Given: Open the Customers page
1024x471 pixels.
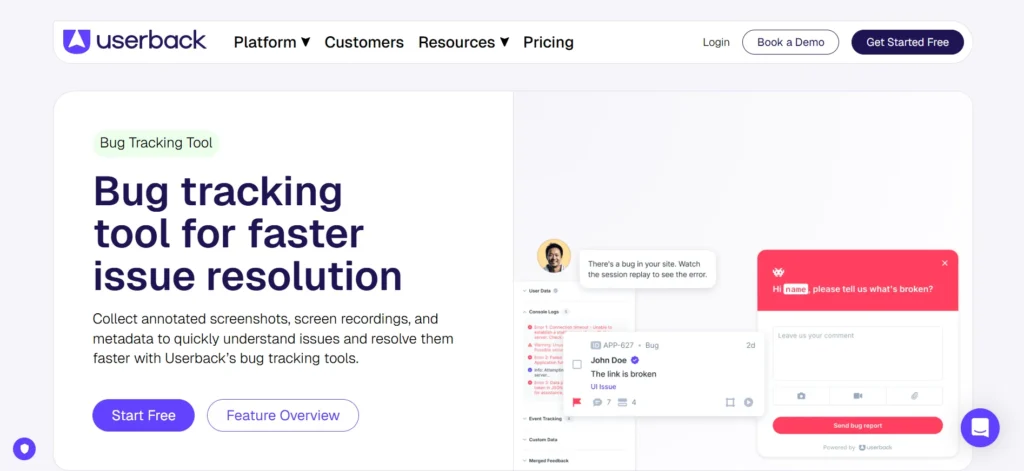Looking at the screenshot, I should coord(364,42).
